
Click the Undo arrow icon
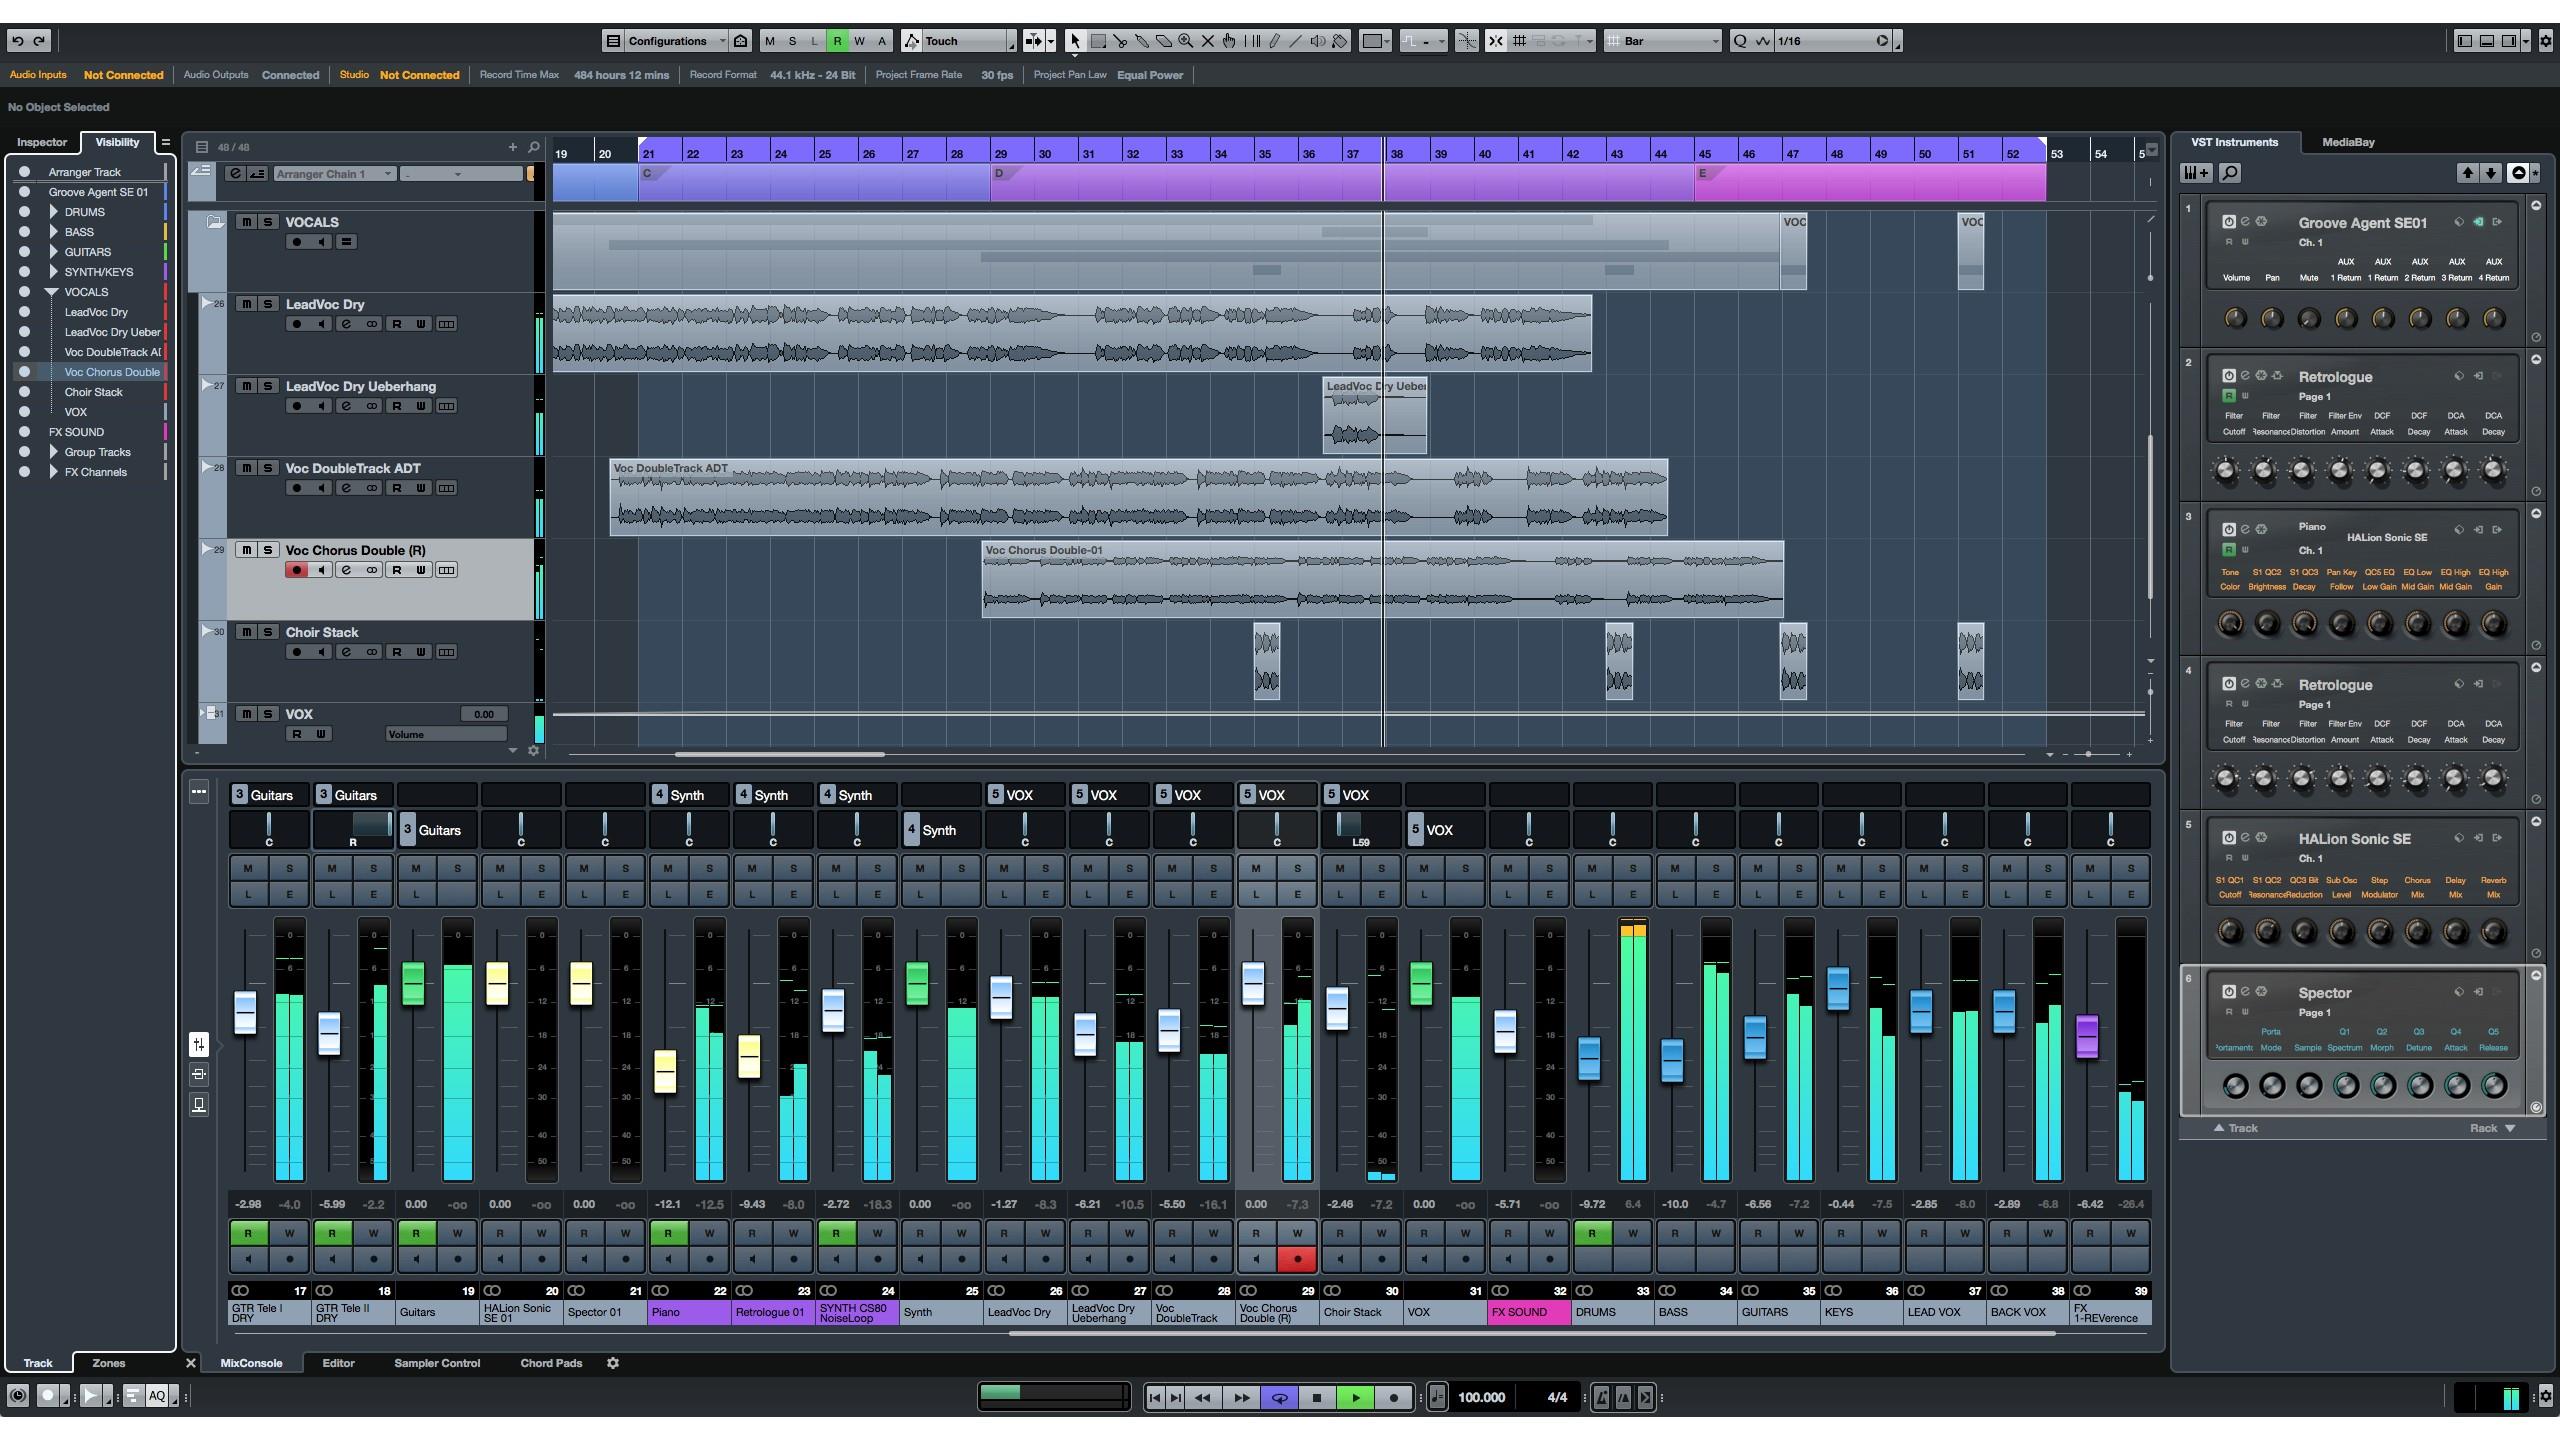tap(18, 41)
